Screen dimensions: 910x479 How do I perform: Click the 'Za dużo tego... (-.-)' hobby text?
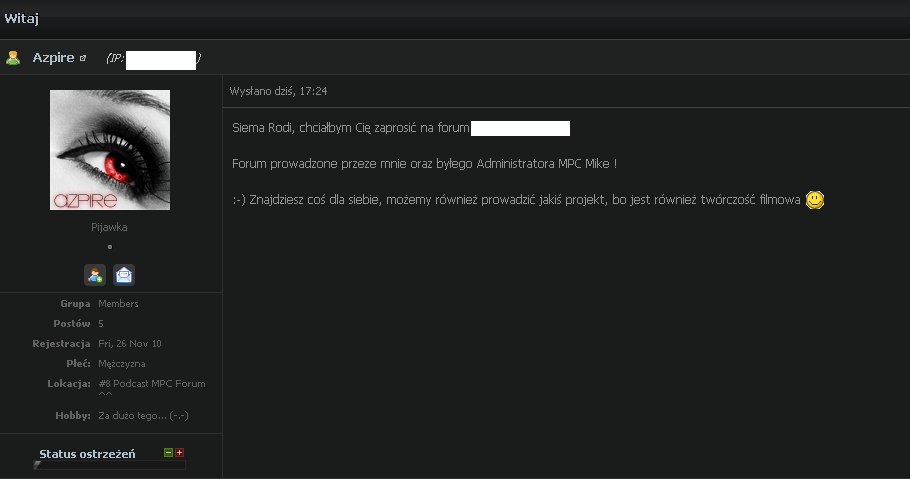(143, 416)
